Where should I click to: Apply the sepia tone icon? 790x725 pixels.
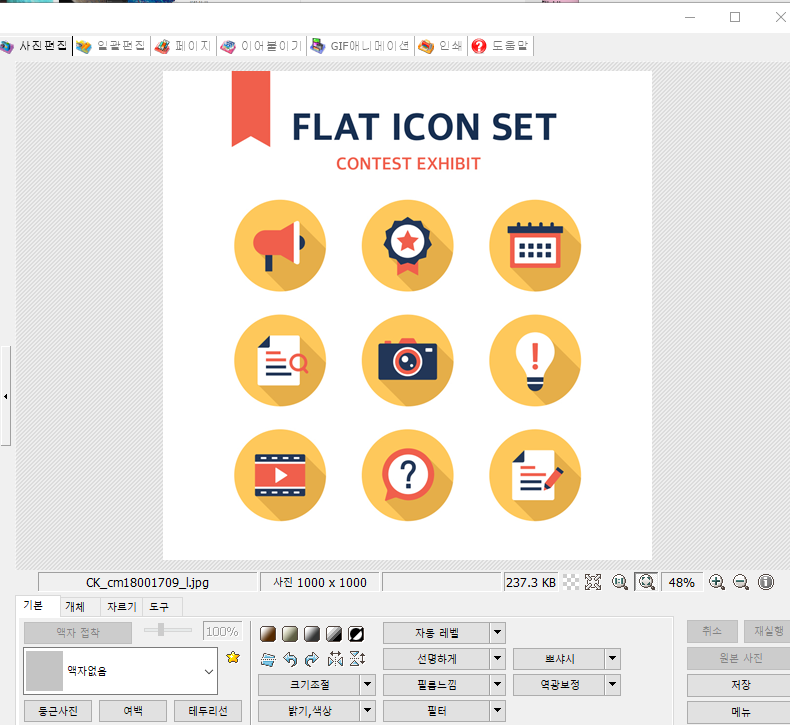click(268, 634)
